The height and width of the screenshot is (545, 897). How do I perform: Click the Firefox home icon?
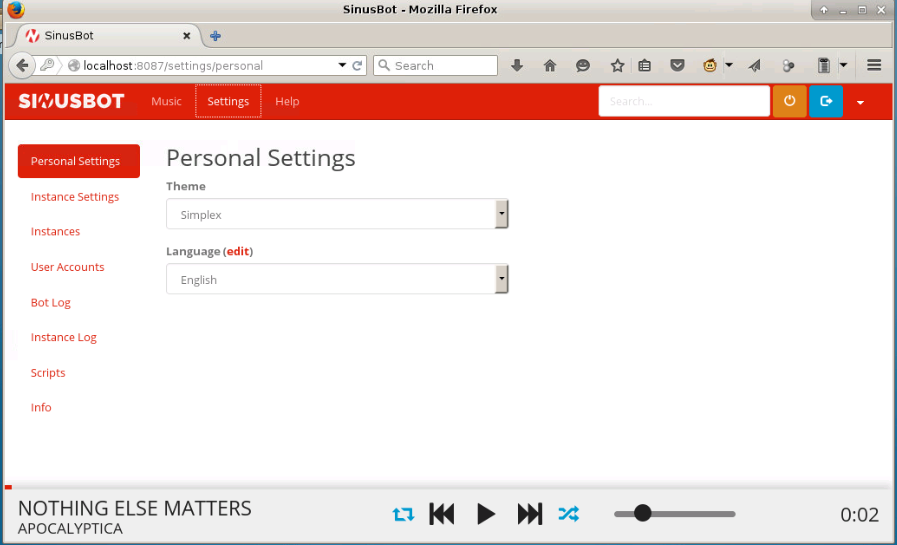point(550,66)
